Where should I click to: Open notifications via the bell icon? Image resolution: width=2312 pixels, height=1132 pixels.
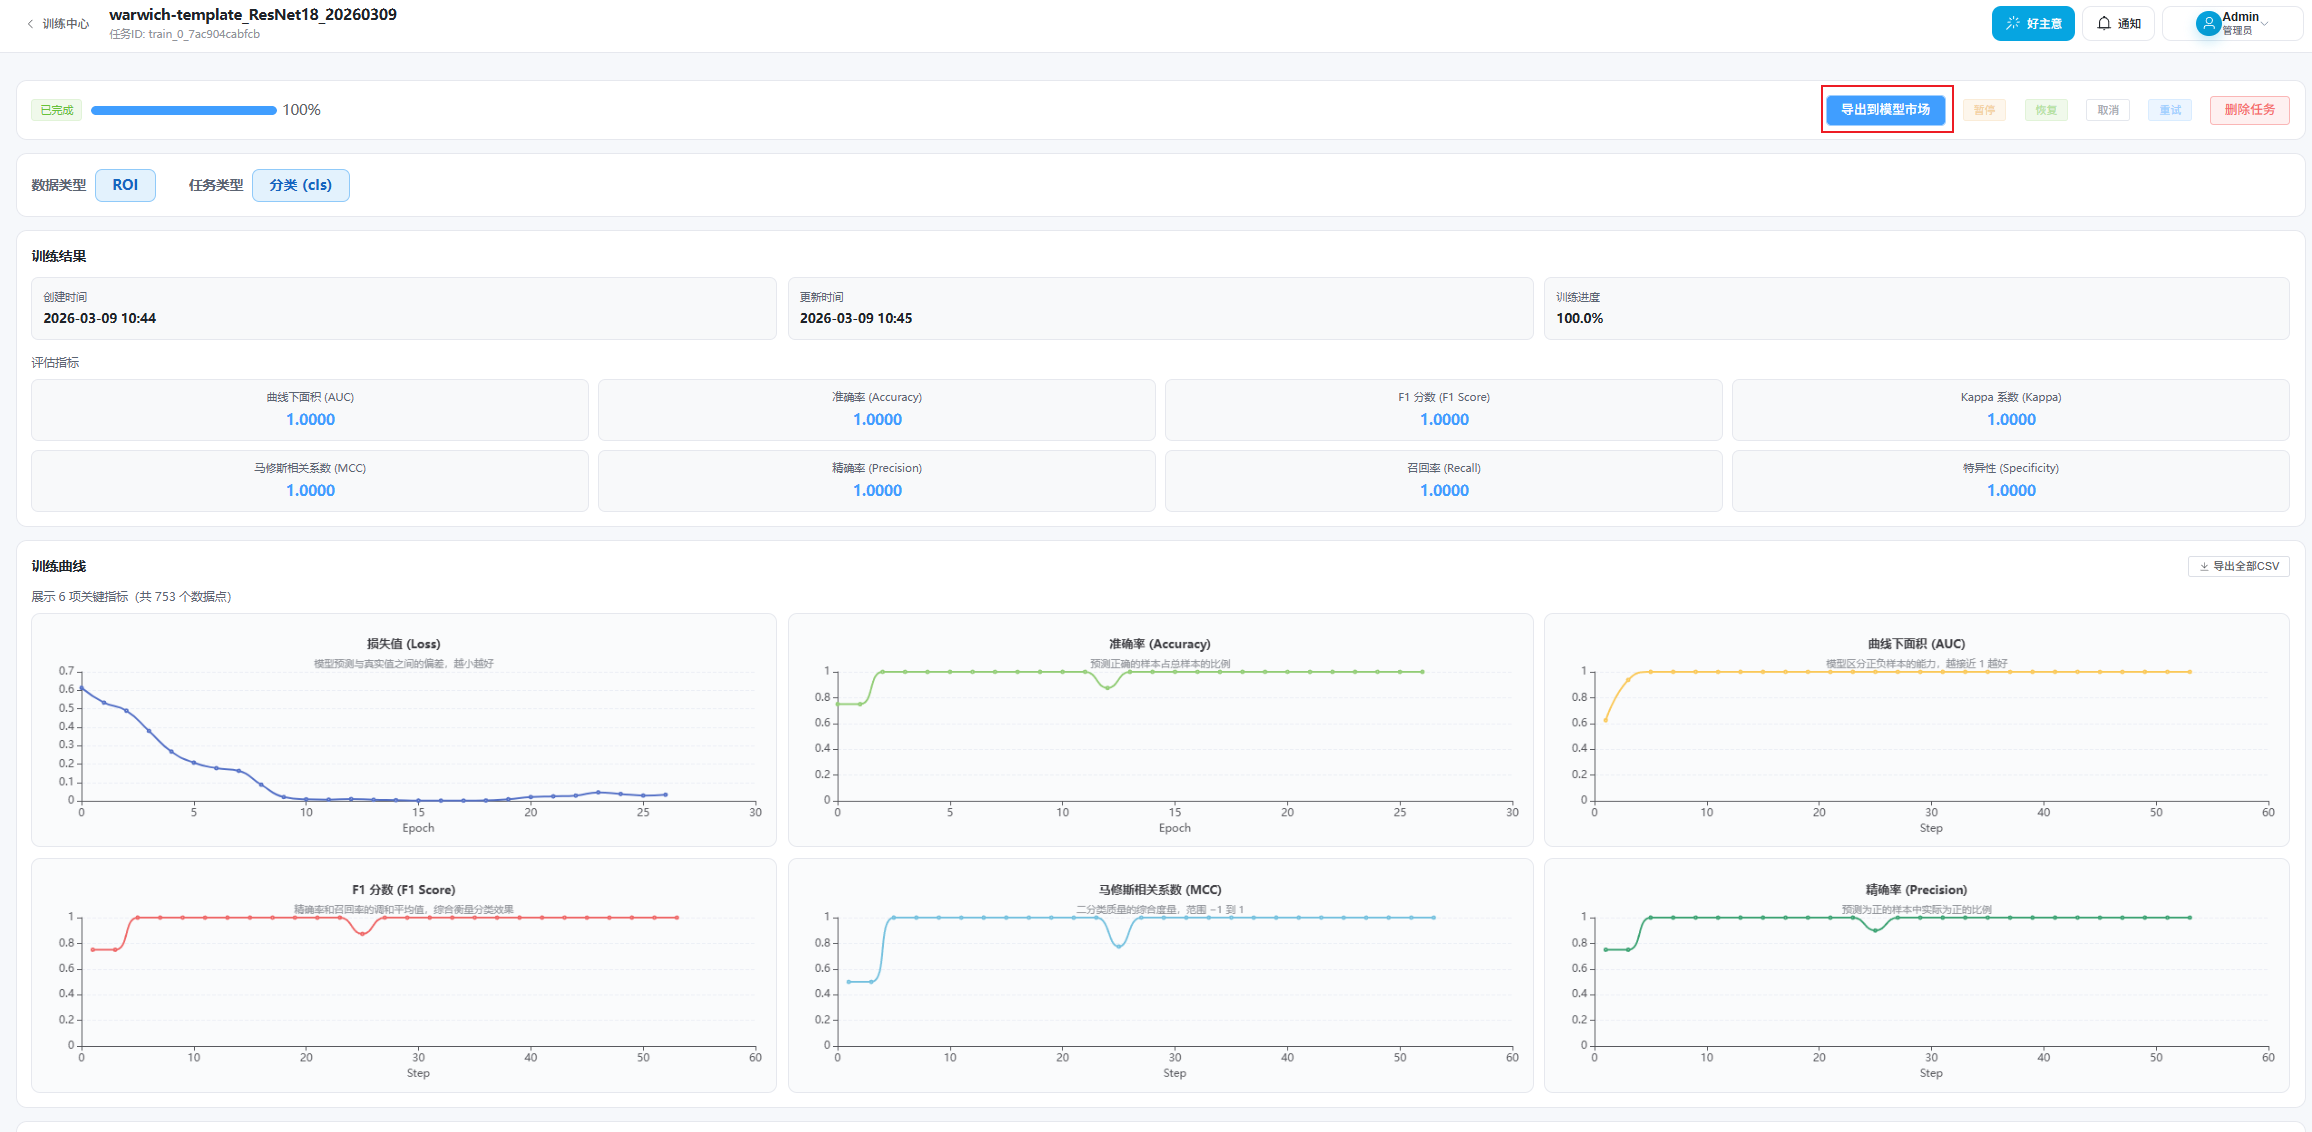pyautogui.click(x=2104, y=24)
